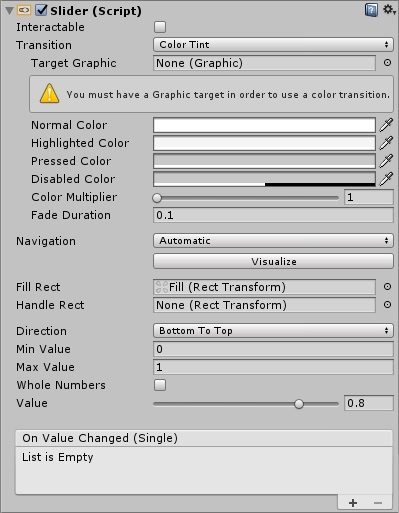The width and height of the screenshot is (399, 513).
Task: Select the Handle Rect object field
Action: point(264,305)
